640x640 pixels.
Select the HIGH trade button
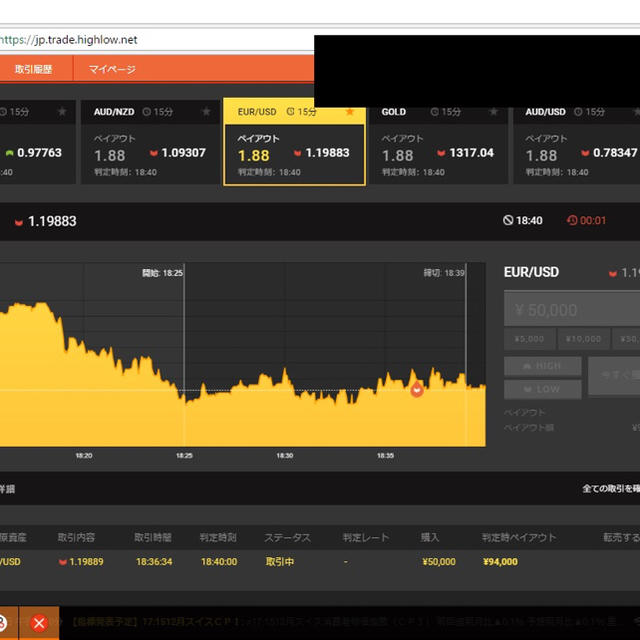point(543,366)
